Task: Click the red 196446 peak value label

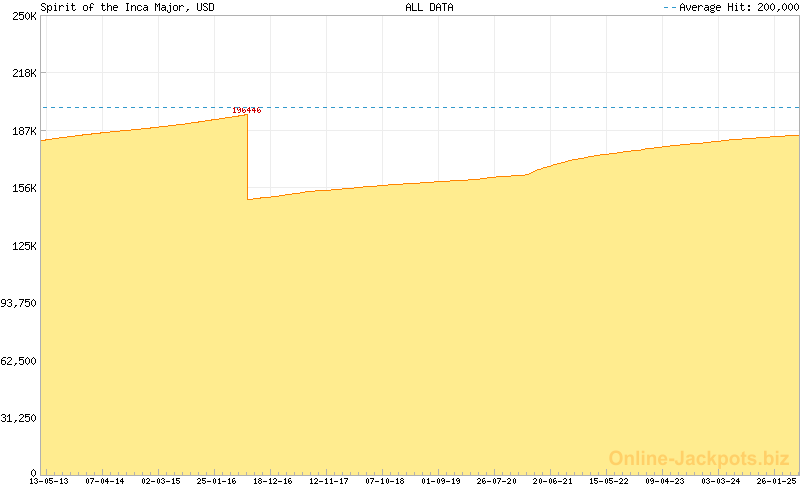Action: tap(246, 110)
